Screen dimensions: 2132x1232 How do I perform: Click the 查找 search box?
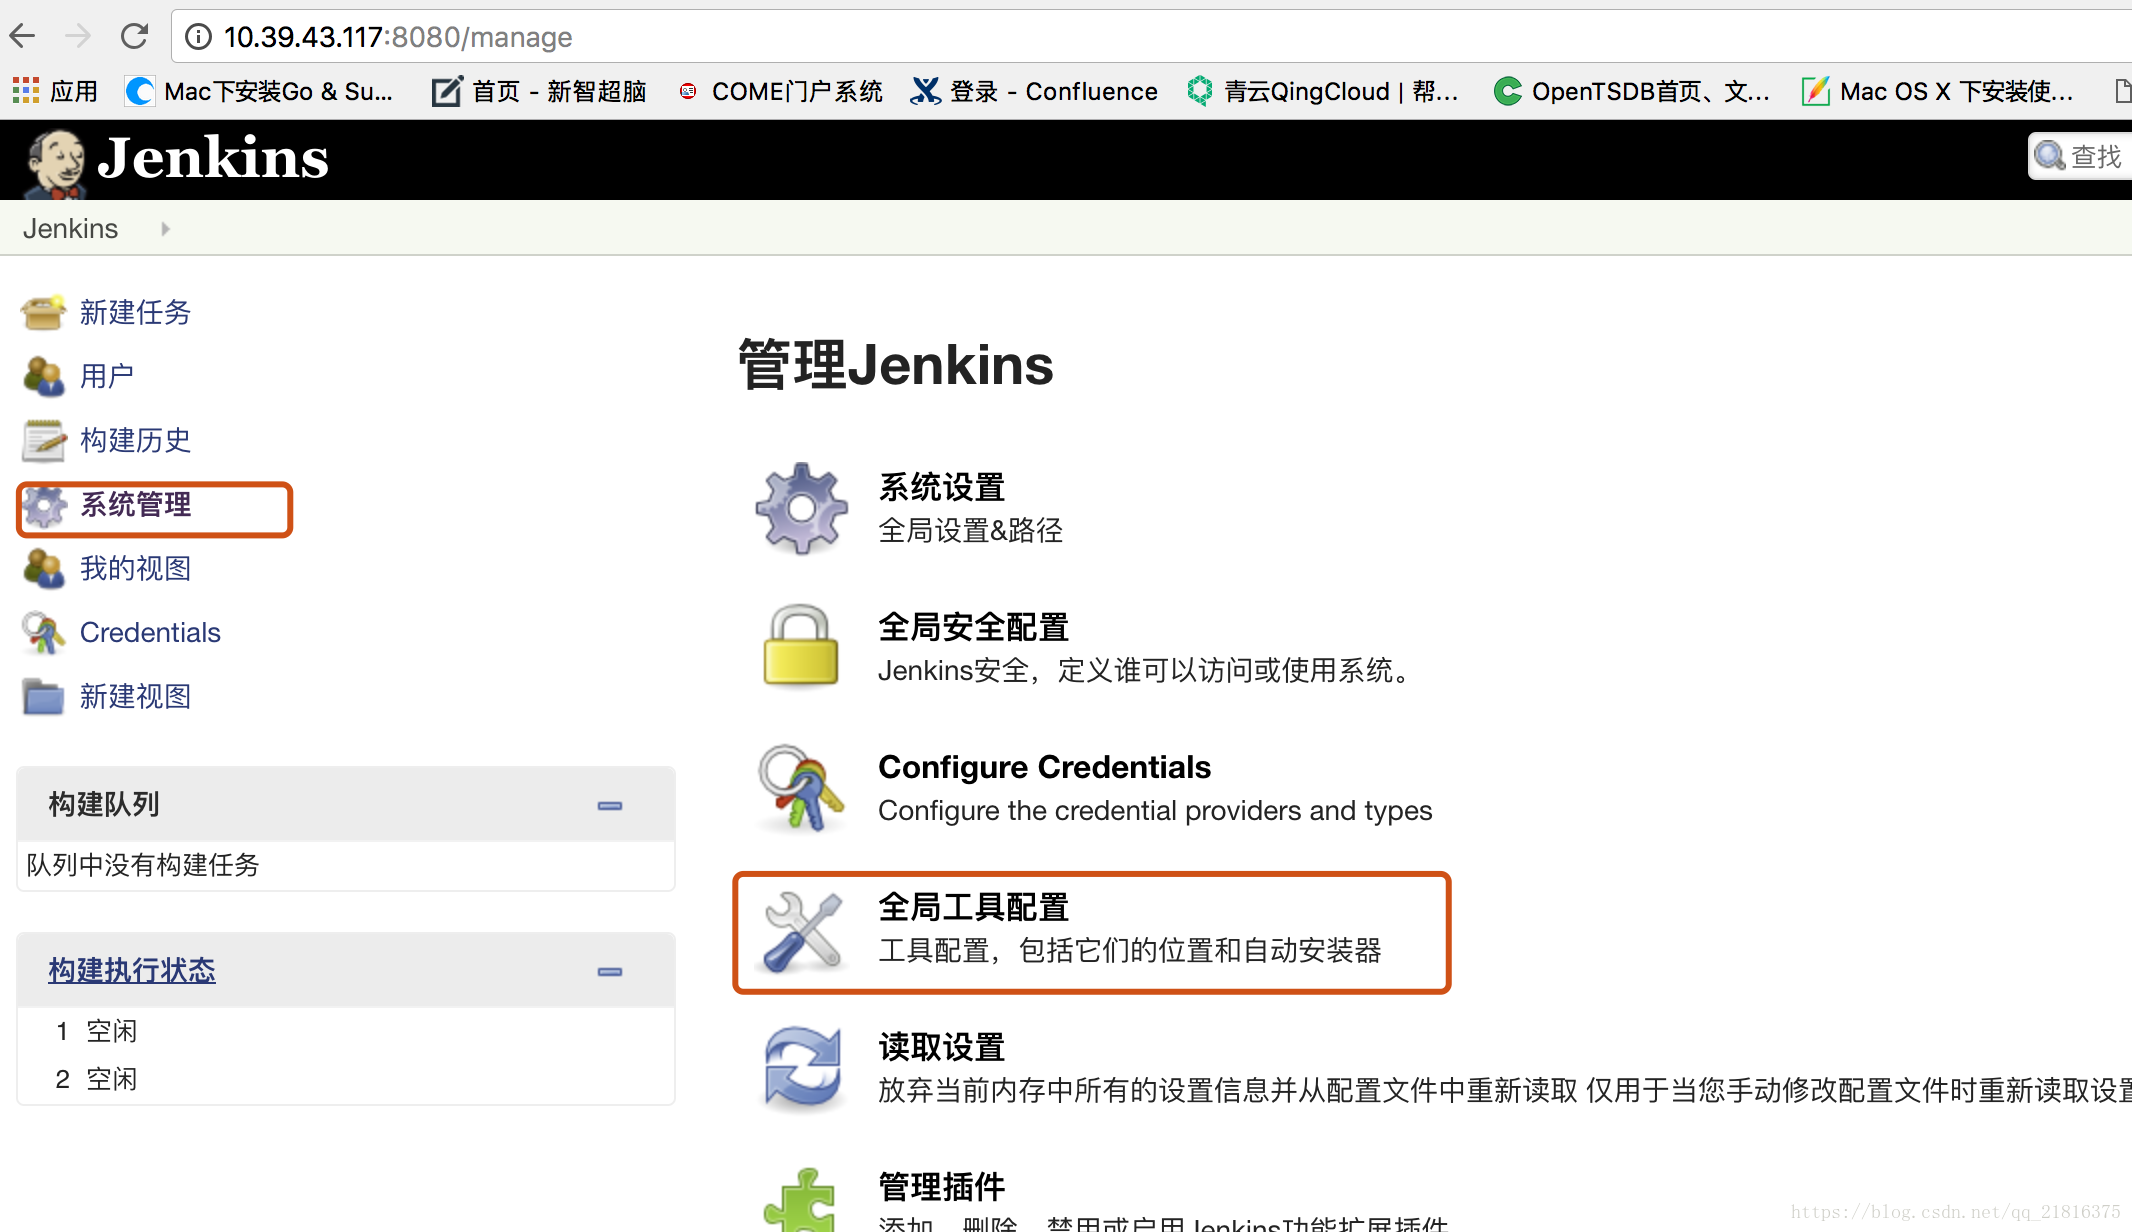coord(2080,156)
